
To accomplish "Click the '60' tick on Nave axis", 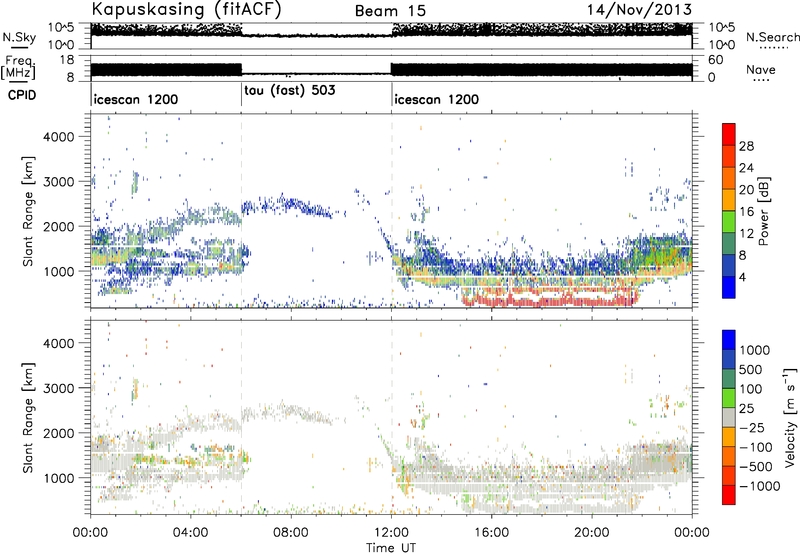I will click(715, 60).
